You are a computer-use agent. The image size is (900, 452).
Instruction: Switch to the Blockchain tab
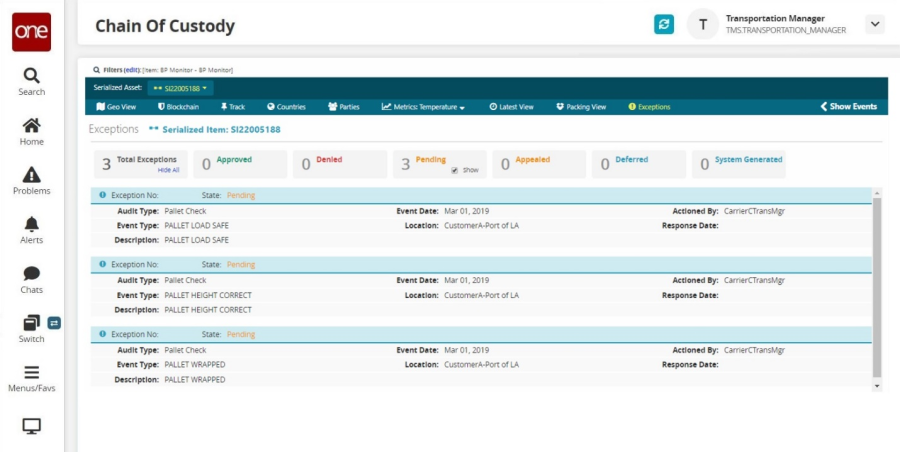click(178, 107)
